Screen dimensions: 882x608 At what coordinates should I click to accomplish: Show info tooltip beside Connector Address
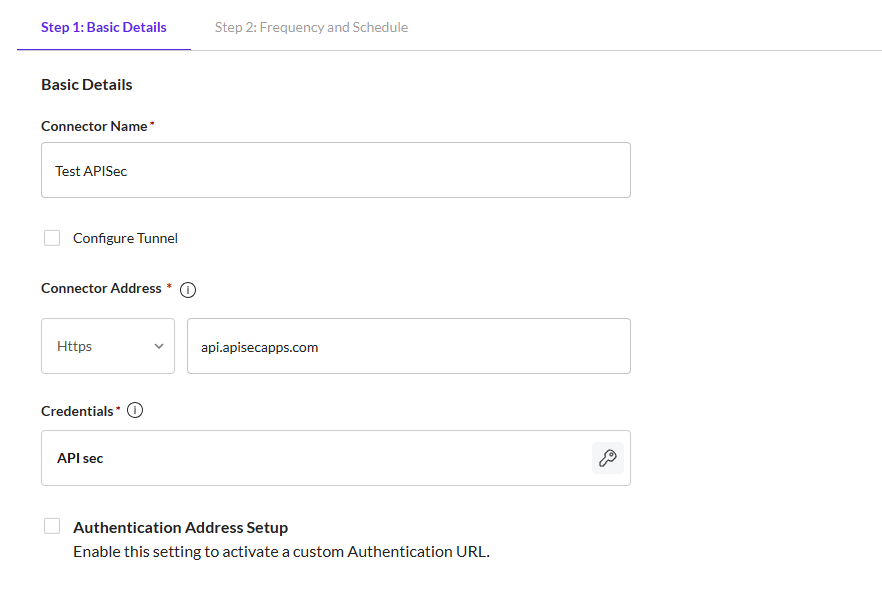pos(188,290)
